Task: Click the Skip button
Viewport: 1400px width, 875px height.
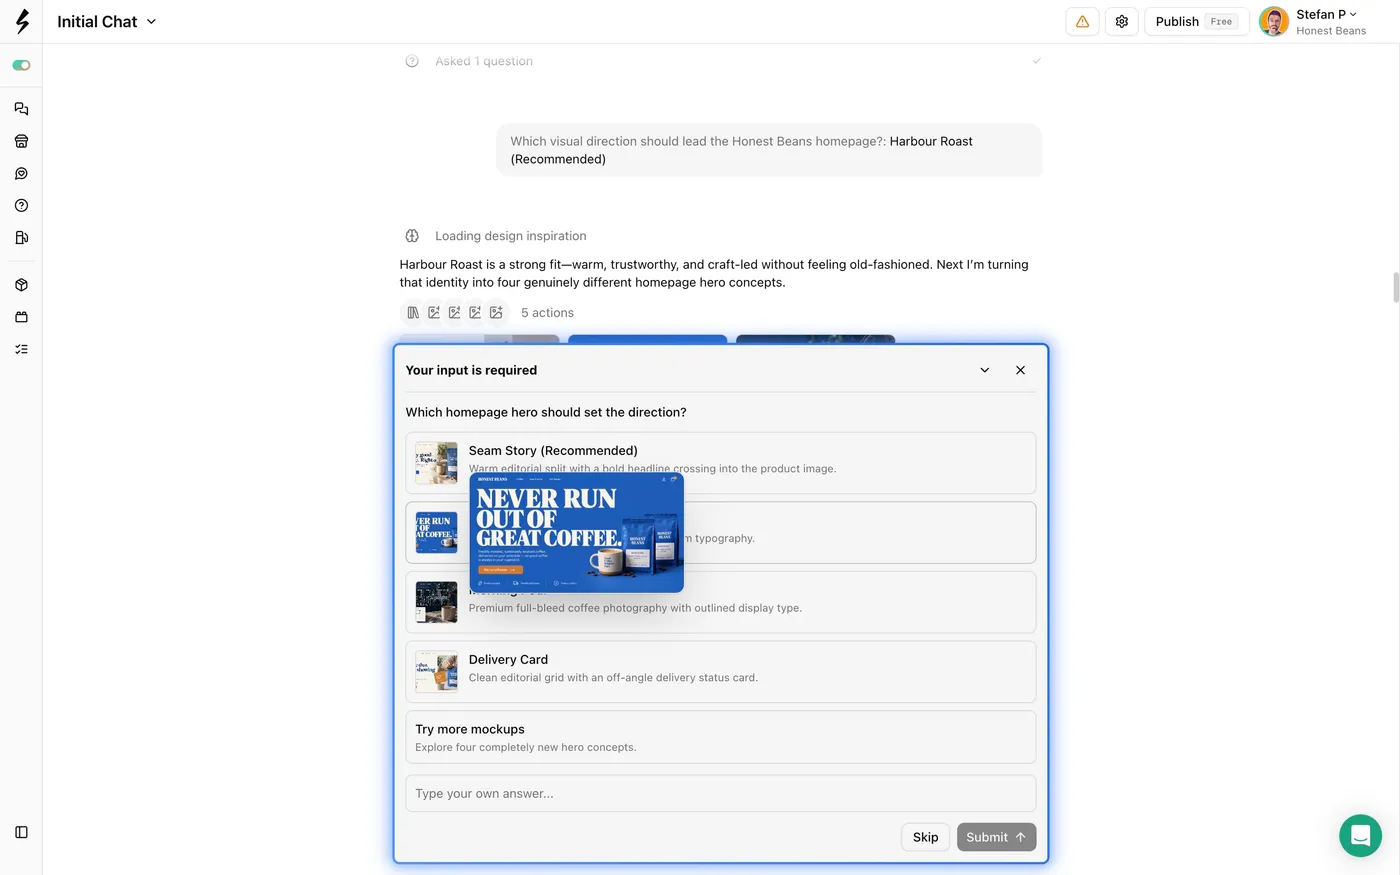Action: [925, 837]
